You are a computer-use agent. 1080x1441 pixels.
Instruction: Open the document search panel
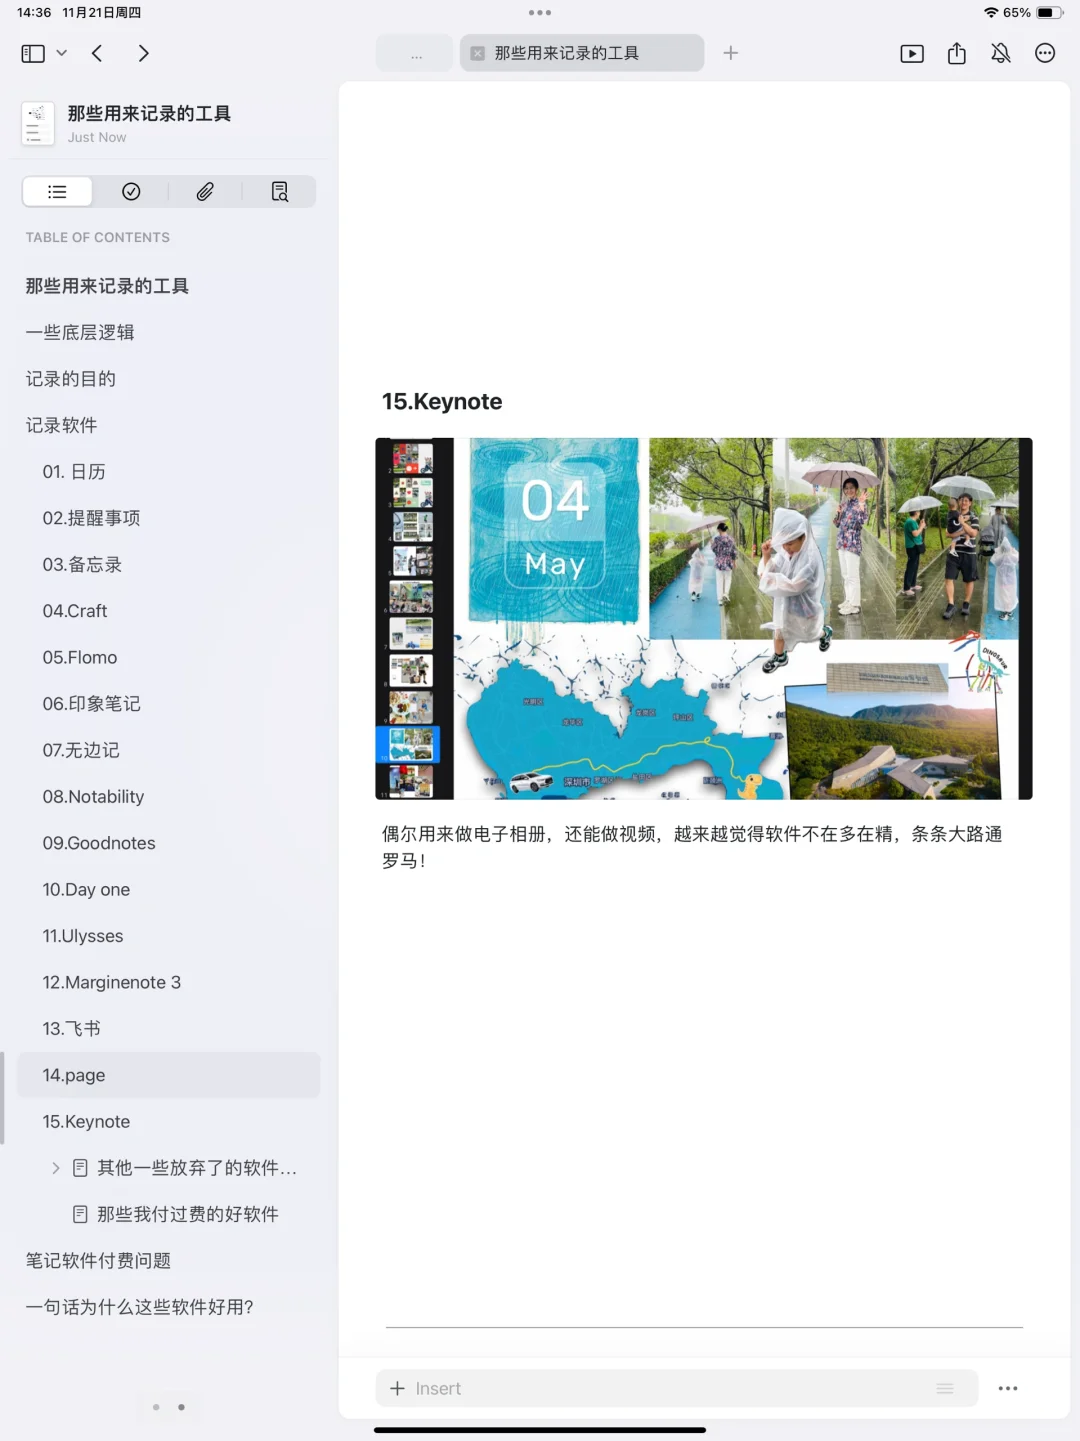(280, 191)
